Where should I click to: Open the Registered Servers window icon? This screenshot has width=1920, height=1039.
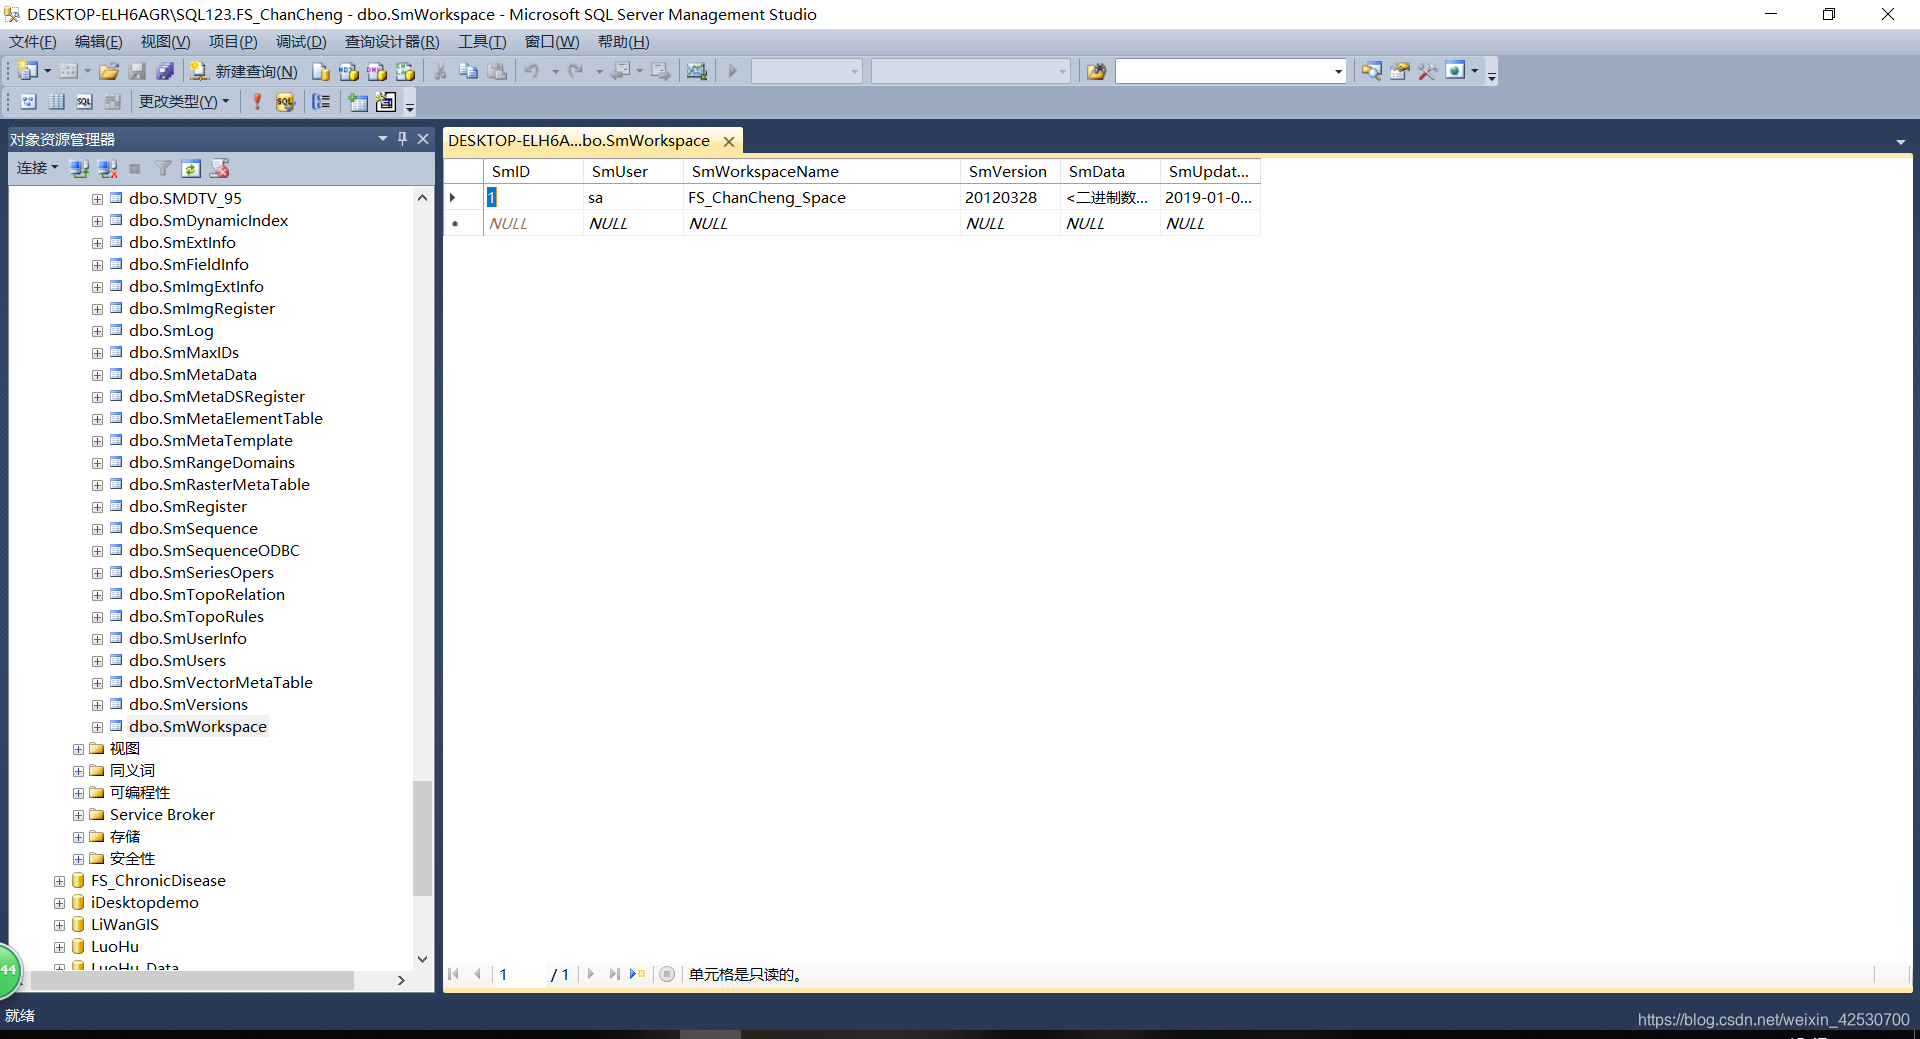point(1372,71)
